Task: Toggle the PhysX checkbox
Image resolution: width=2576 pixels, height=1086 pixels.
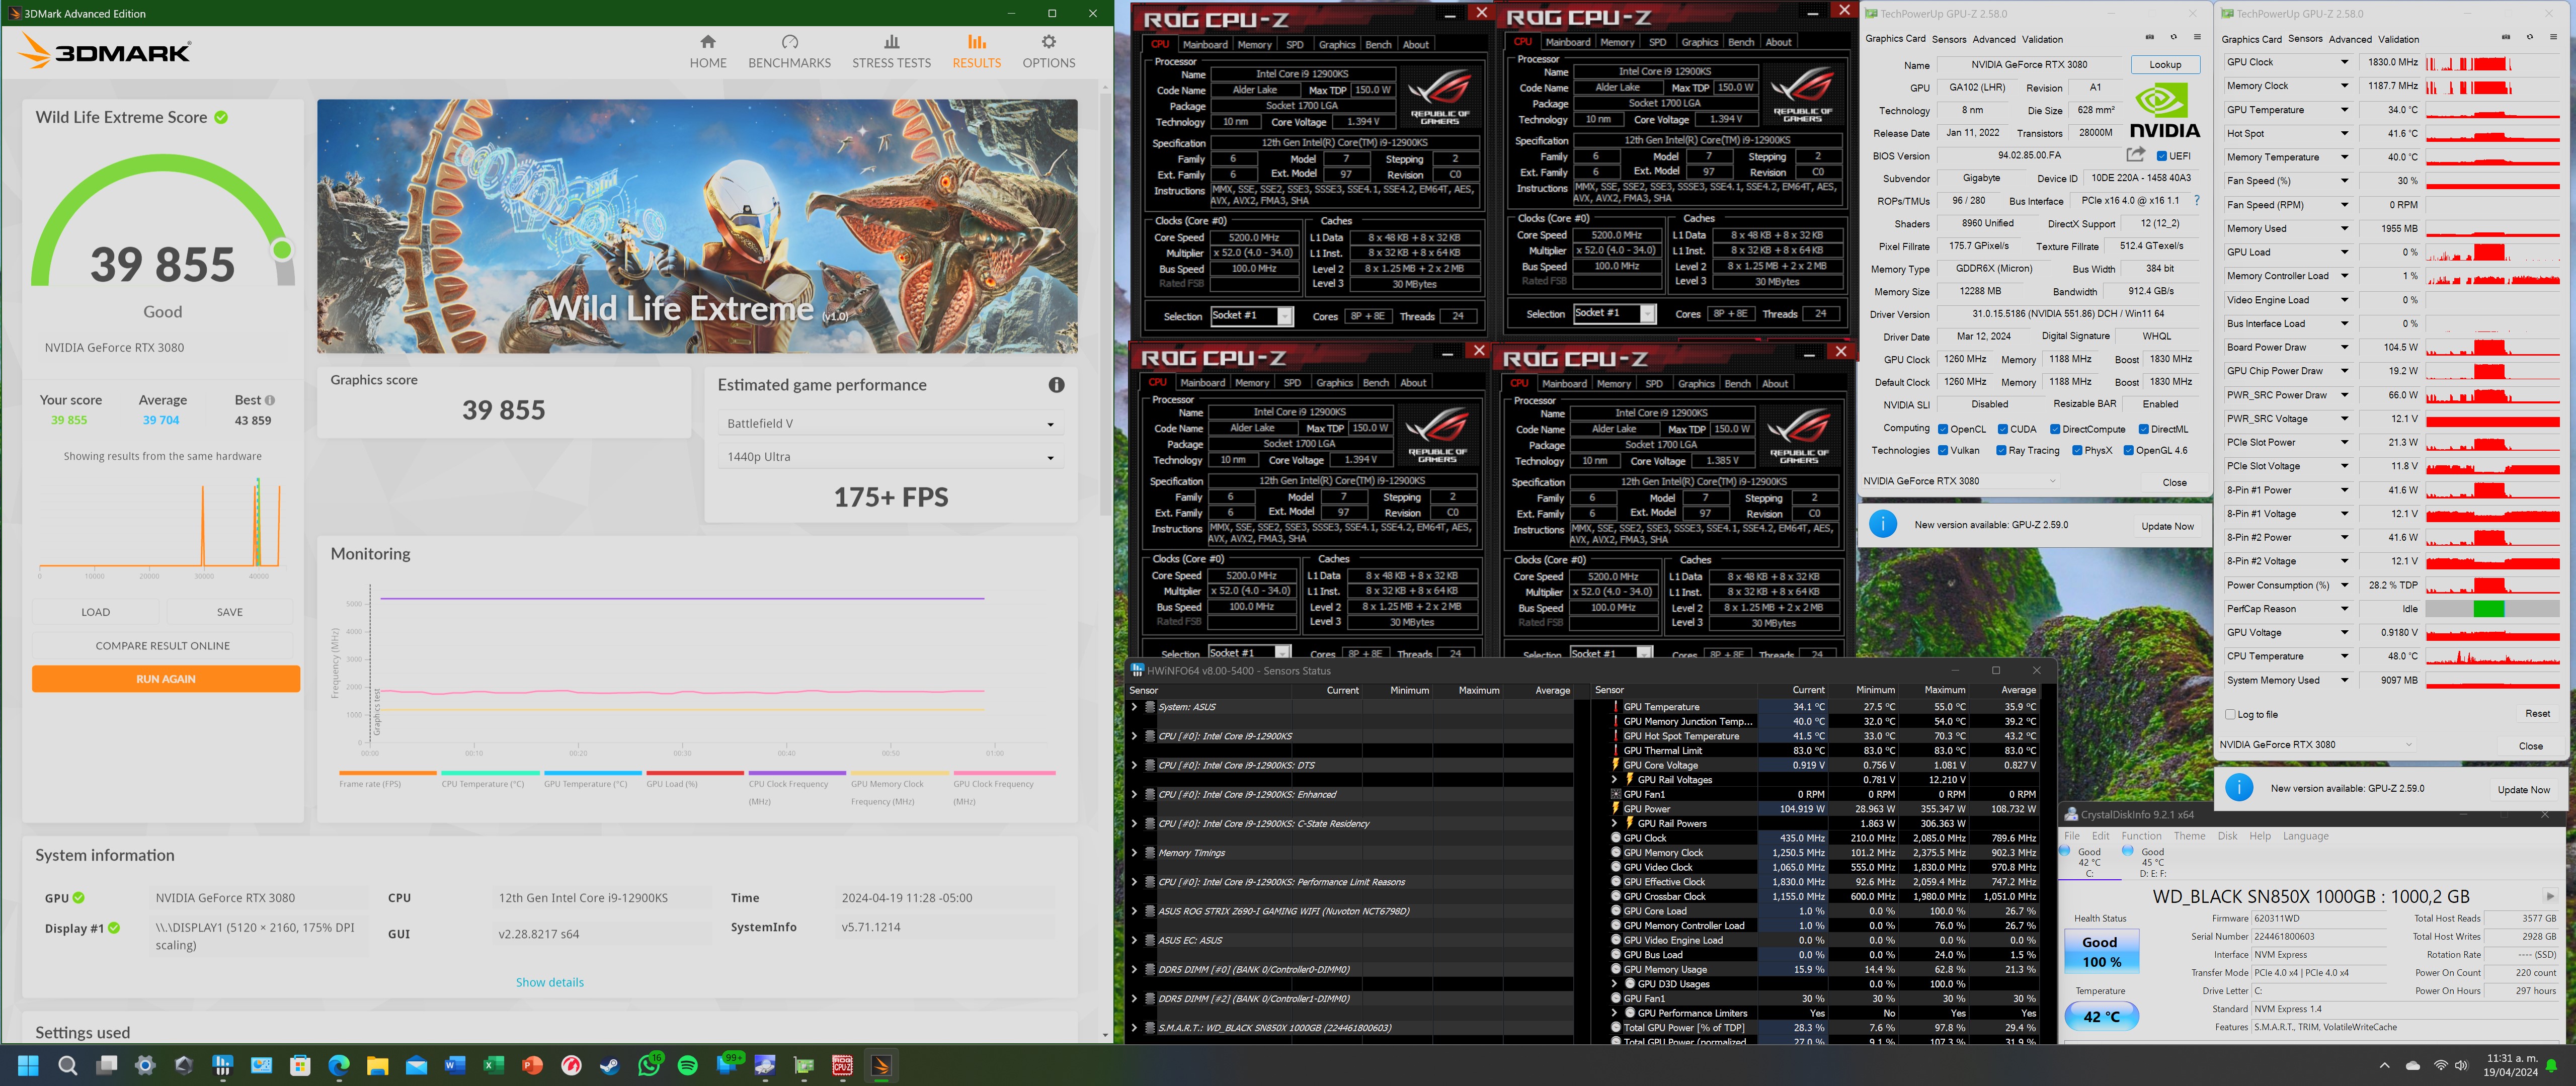Action: [2078, 450]
